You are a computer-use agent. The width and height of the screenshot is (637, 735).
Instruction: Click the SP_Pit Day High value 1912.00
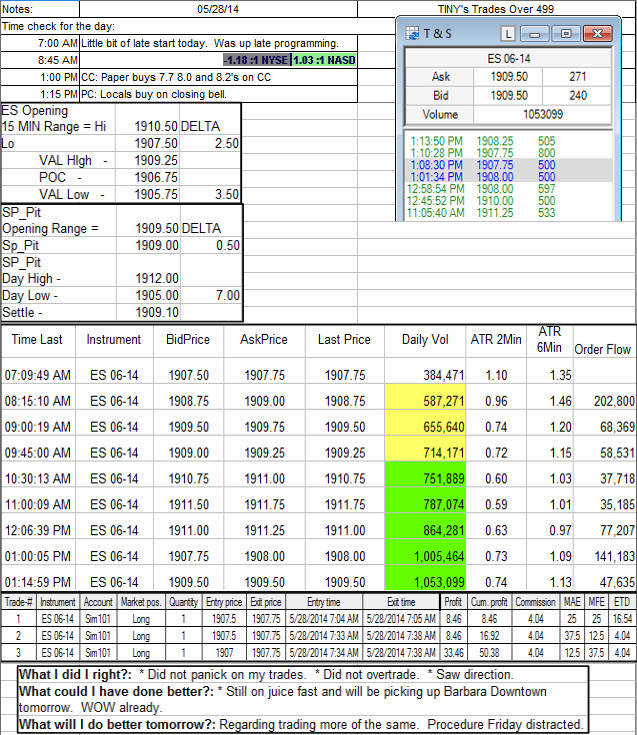pos(157,278)
